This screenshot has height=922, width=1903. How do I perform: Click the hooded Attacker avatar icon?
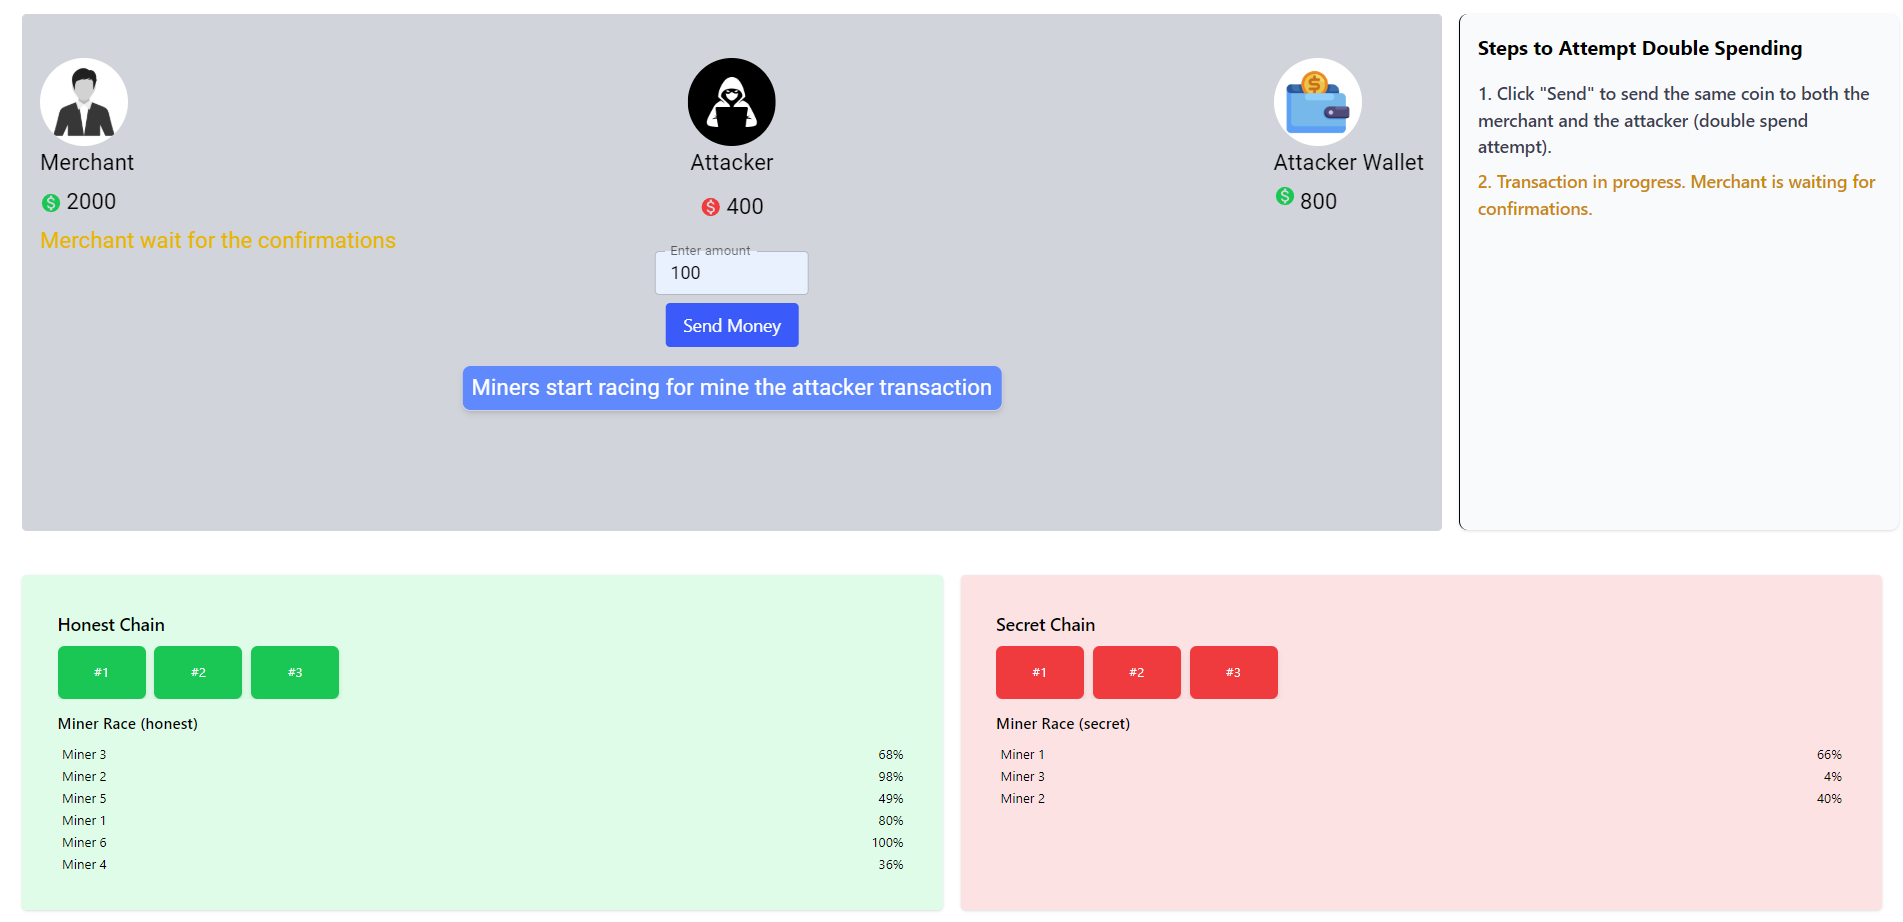click(731, 102)
